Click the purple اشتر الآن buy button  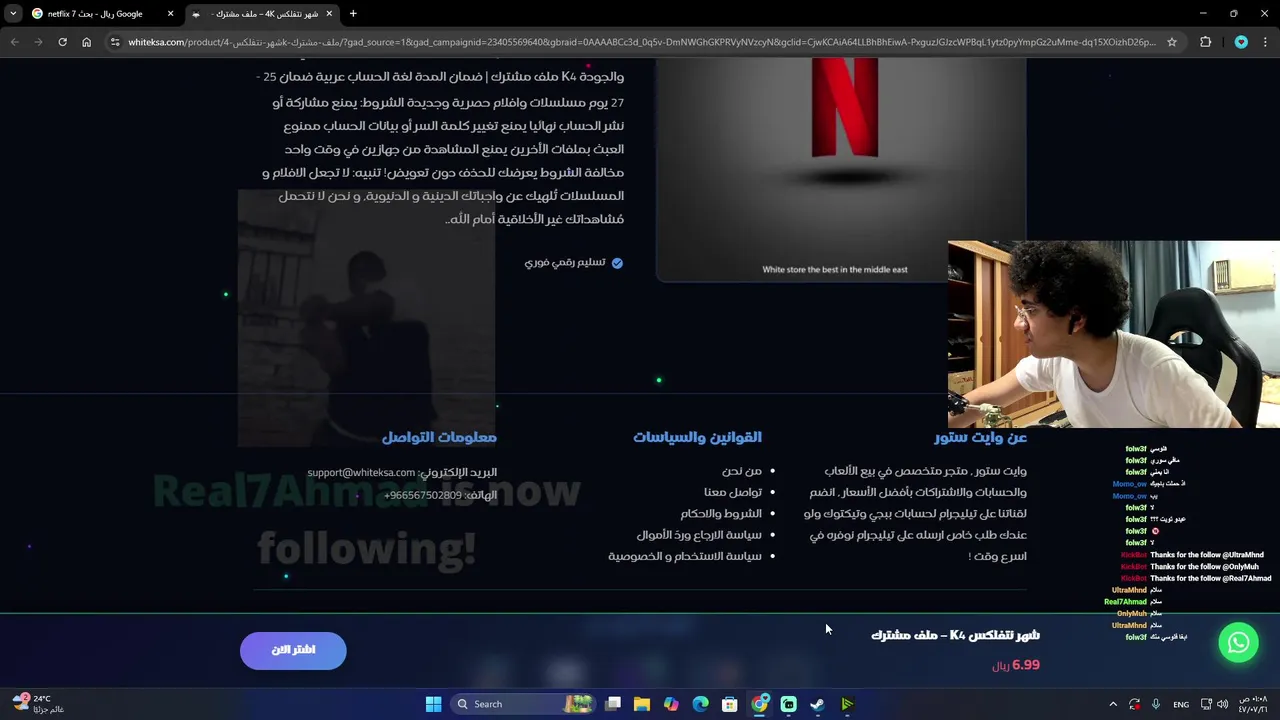tap(293, 650)
